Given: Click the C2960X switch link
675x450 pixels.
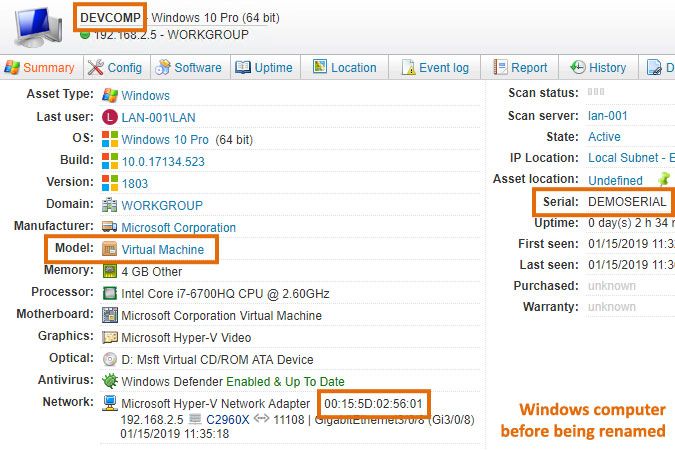Looking at the screenshot, I should tap(228, 419).
